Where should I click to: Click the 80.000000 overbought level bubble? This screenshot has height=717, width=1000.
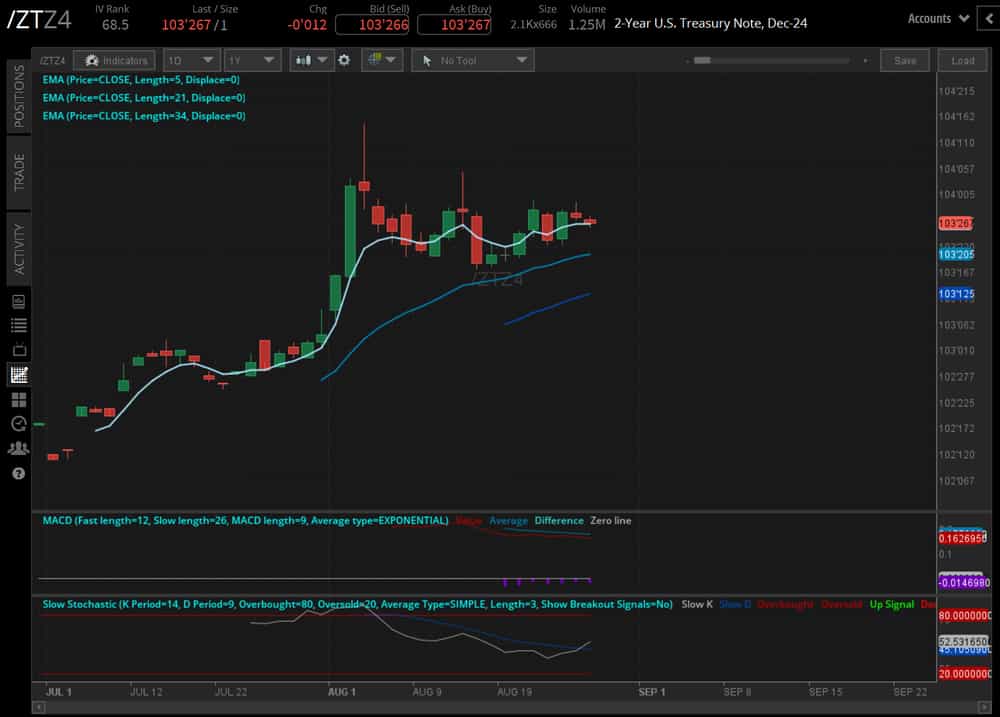[965, 616]
